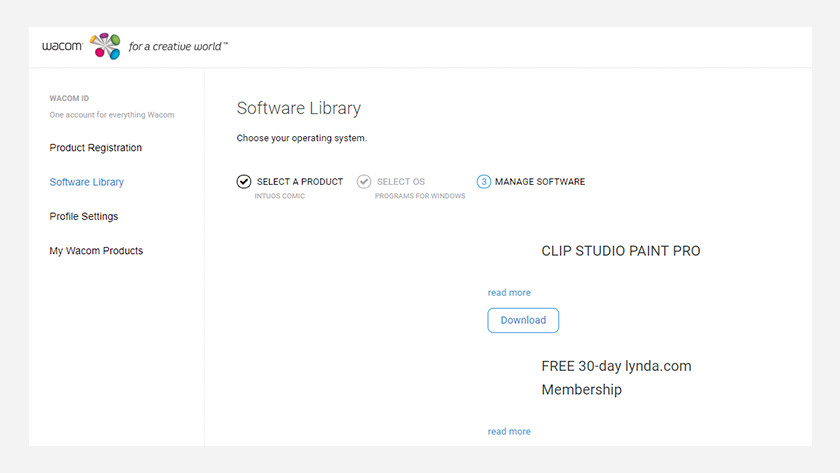Read more about Clip Studio Paint Pro
840x473 pixels.
click(509, 293)
